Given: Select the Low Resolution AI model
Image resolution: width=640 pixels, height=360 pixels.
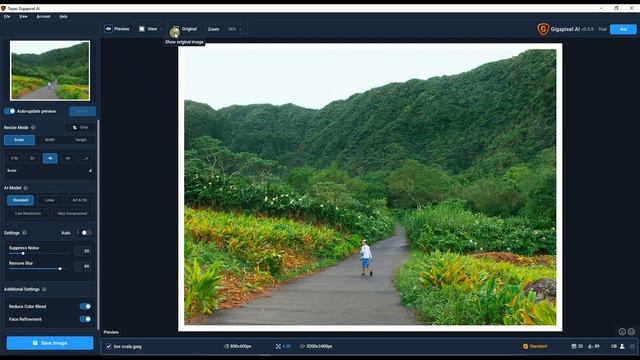Looking at the screenshot, I should [28, 213].
